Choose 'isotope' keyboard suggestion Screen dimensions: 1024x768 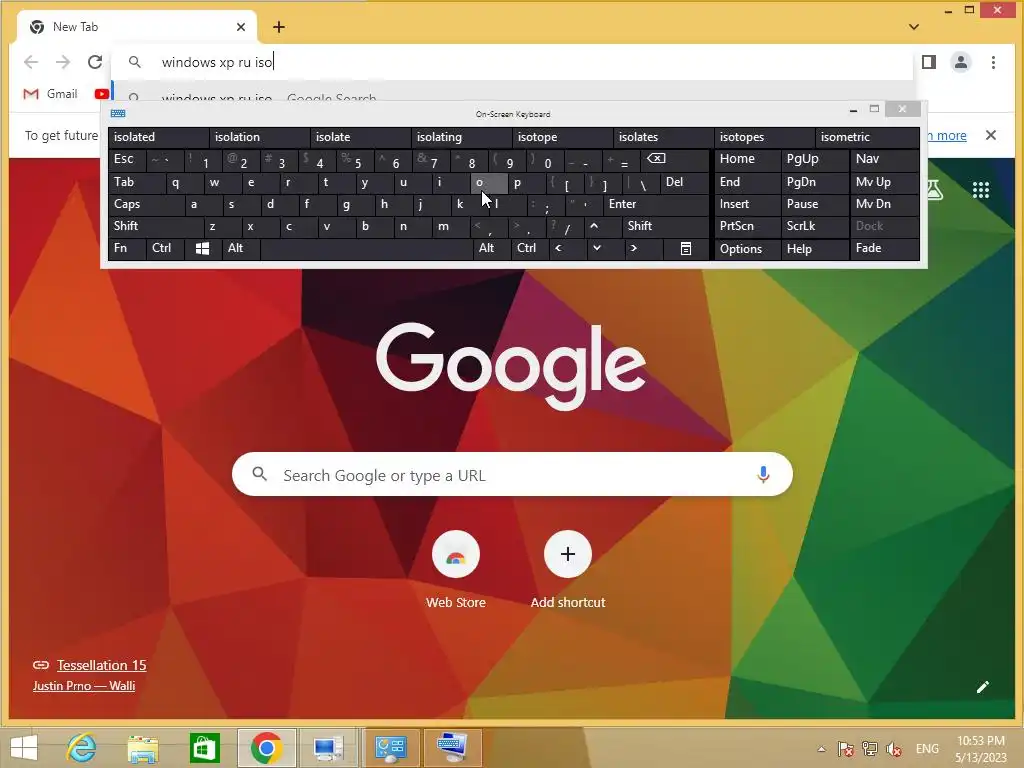[x=562, y=137]
